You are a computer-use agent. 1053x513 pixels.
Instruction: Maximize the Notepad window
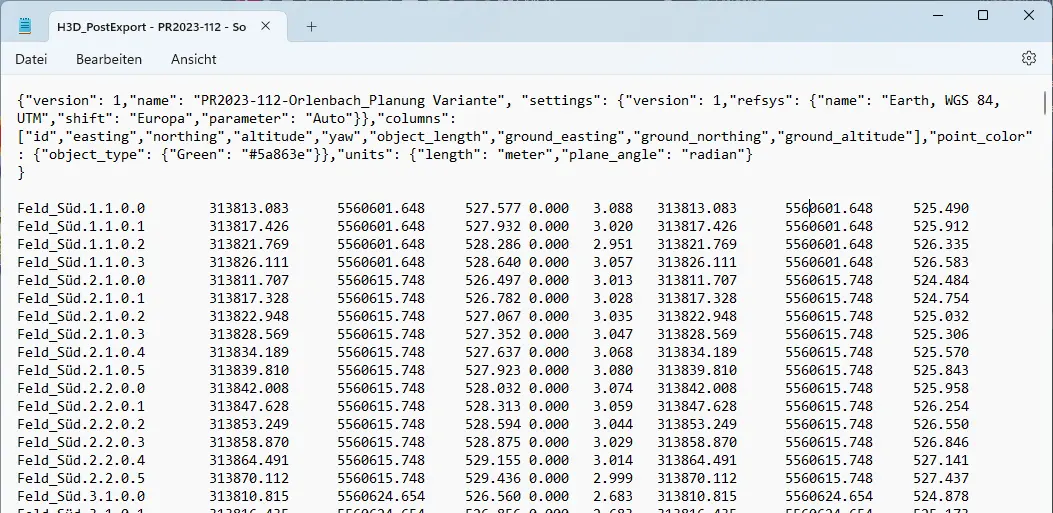[982, 15]
